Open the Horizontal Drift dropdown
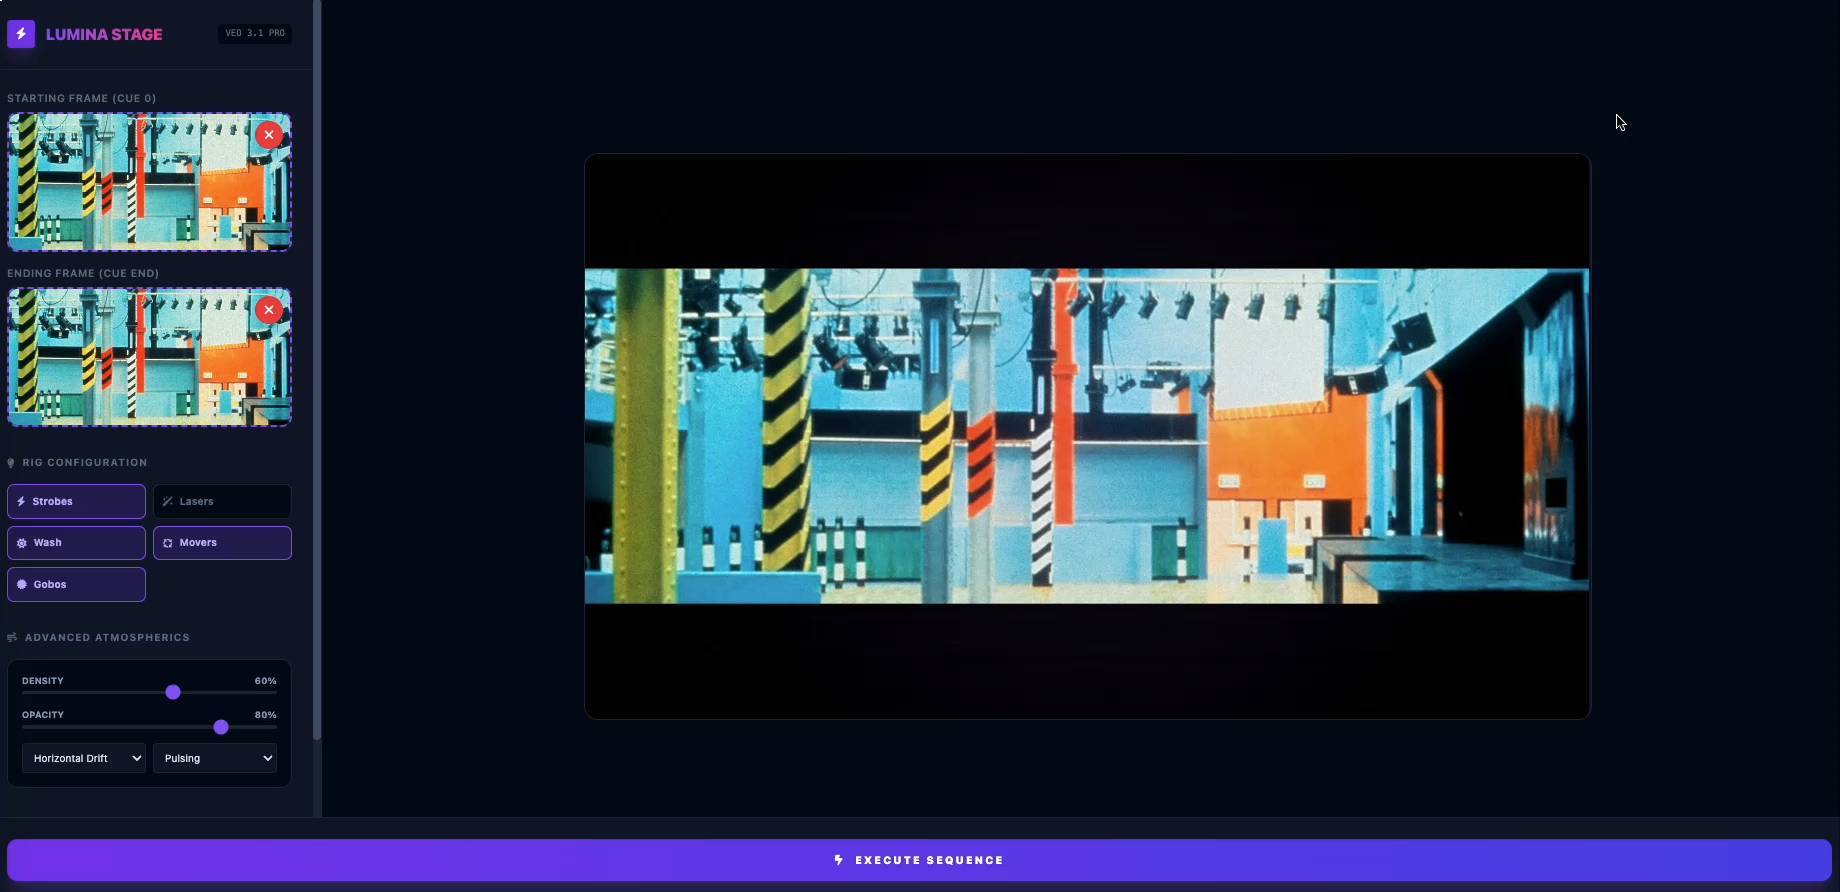The width and height of the screenshot is (1840, 892). (x=84, y=759)
